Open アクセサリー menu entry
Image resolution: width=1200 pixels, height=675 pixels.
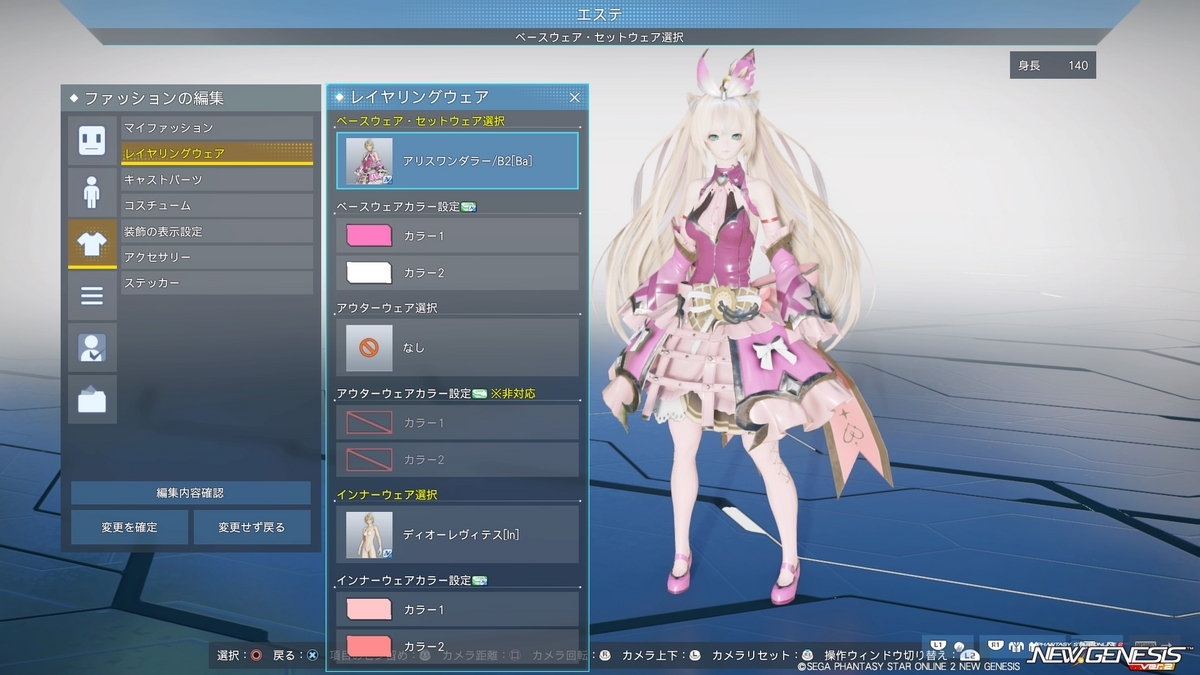click(x=217, y=258)
